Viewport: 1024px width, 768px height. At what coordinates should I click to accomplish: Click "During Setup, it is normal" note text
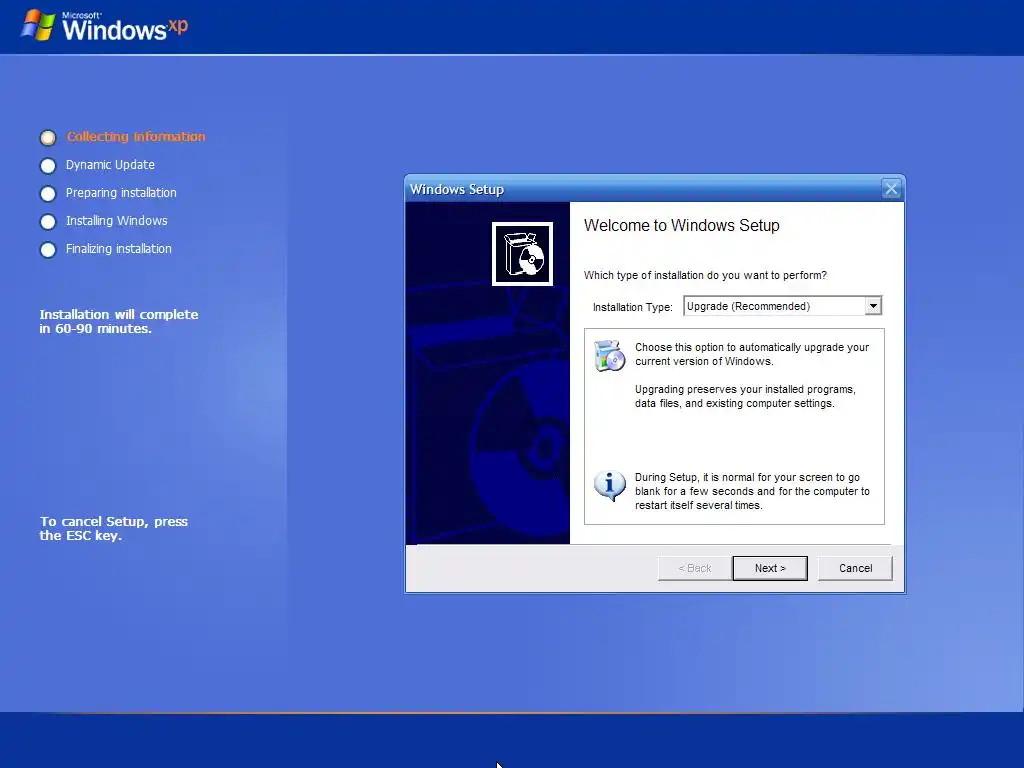tap(752, 491)
